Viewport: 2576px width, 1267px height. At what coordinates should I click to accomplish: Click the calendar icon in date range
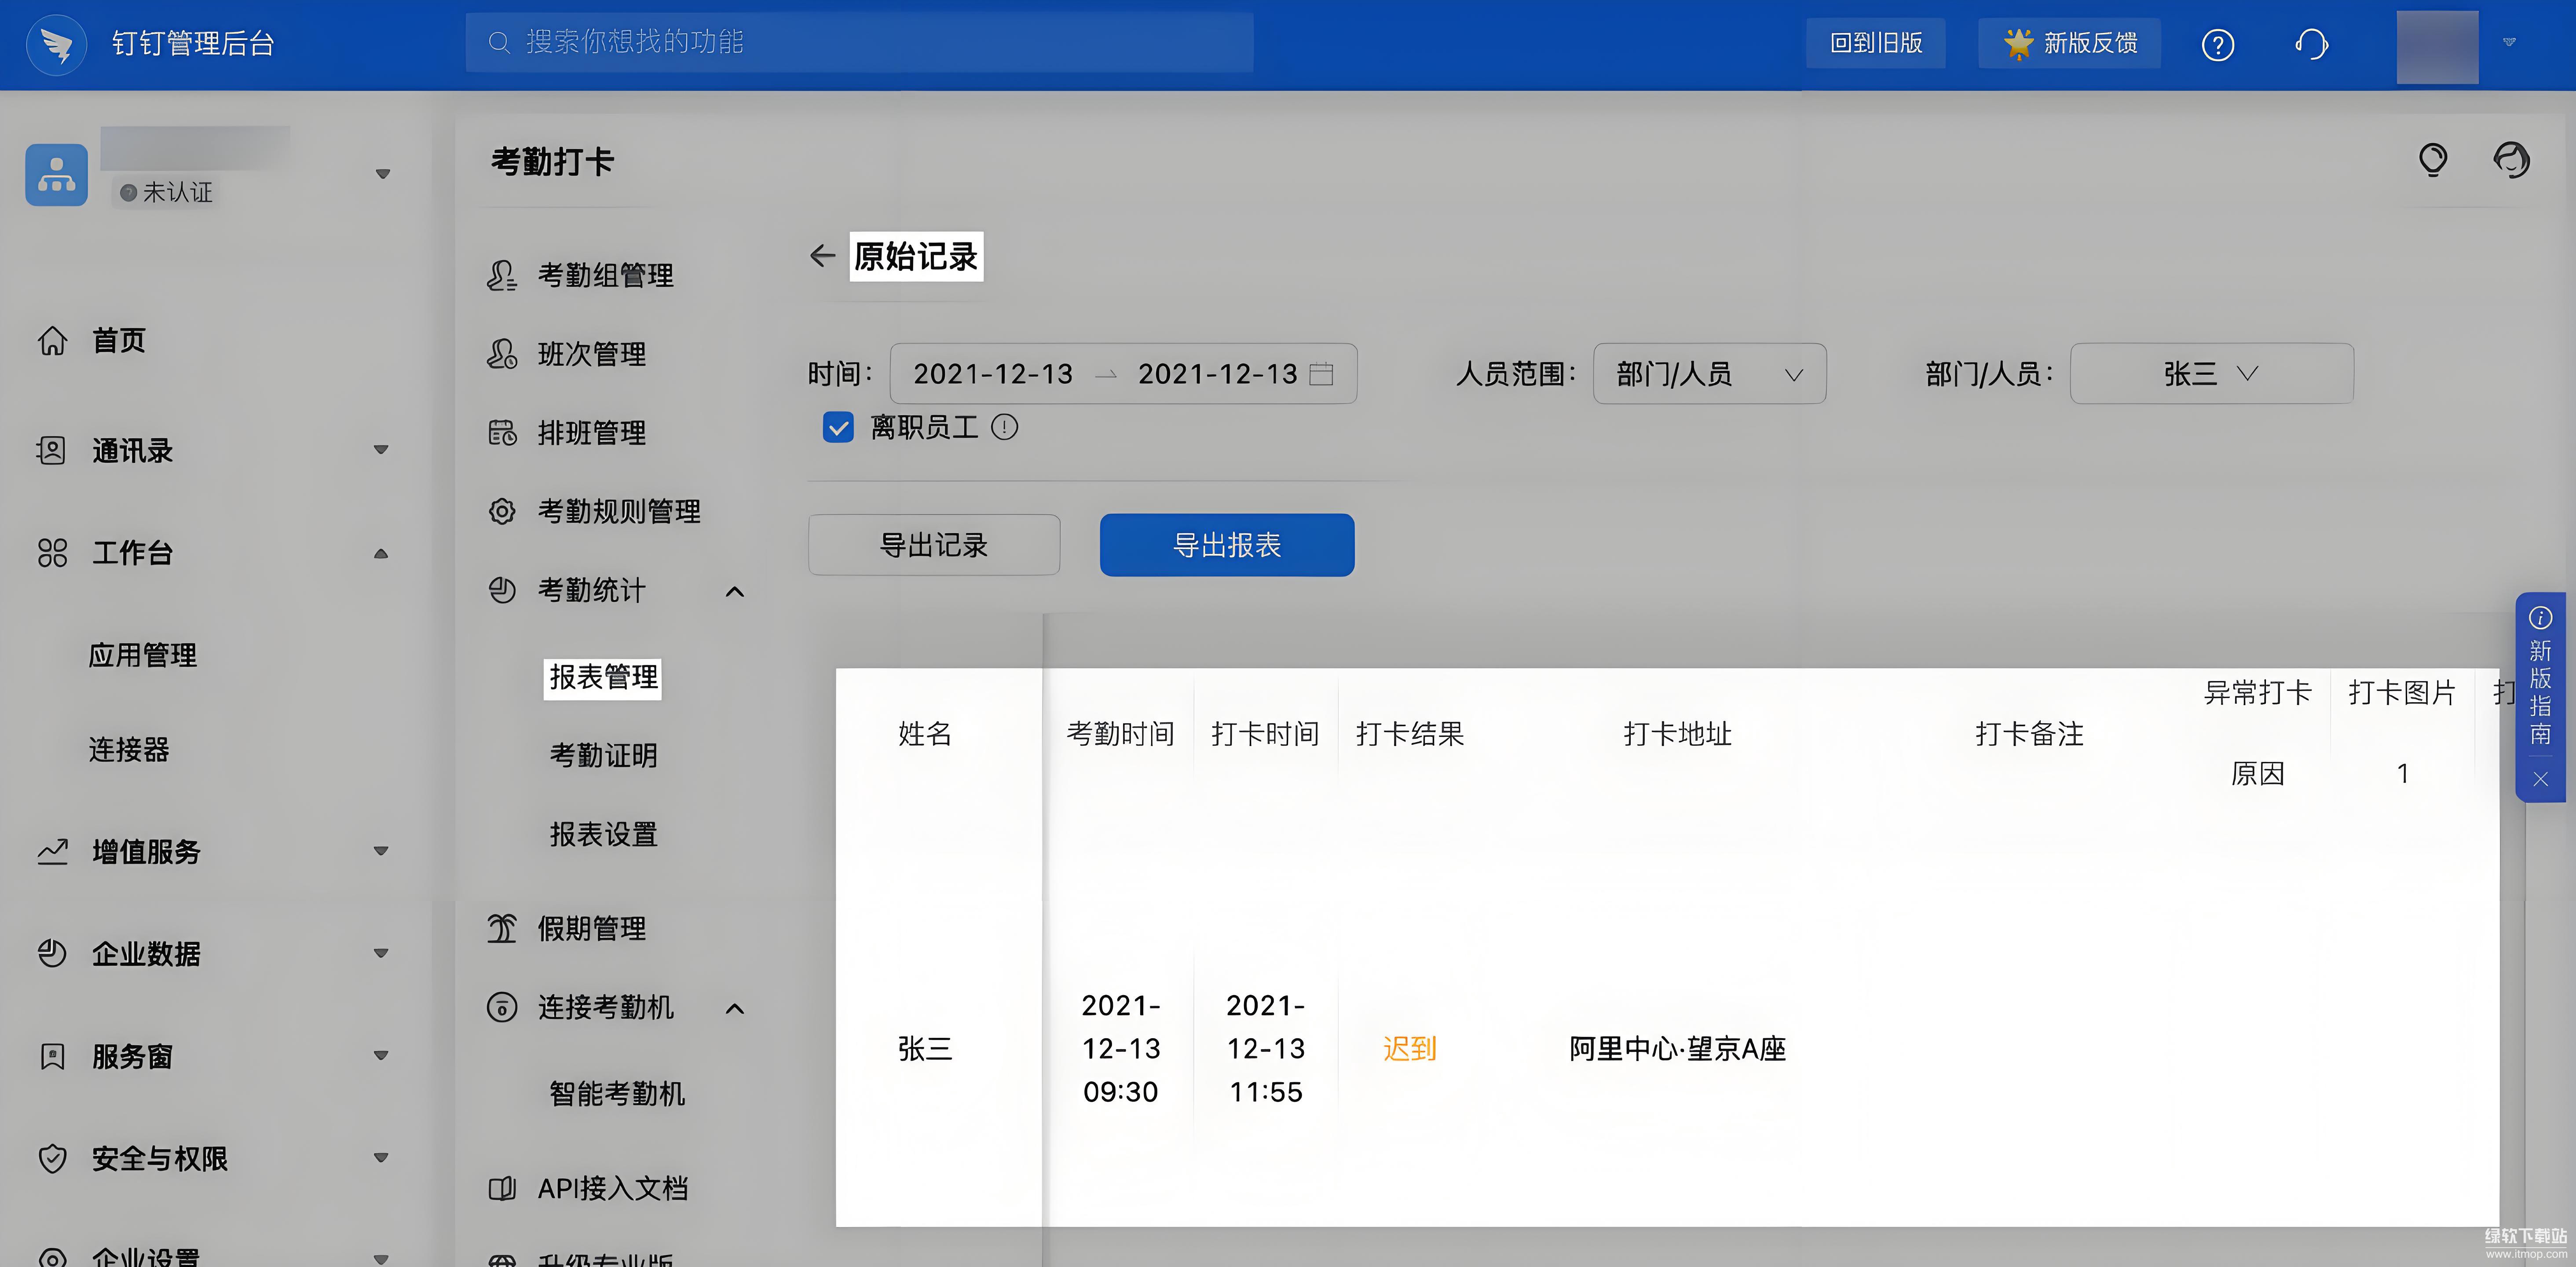[1321, 374]
